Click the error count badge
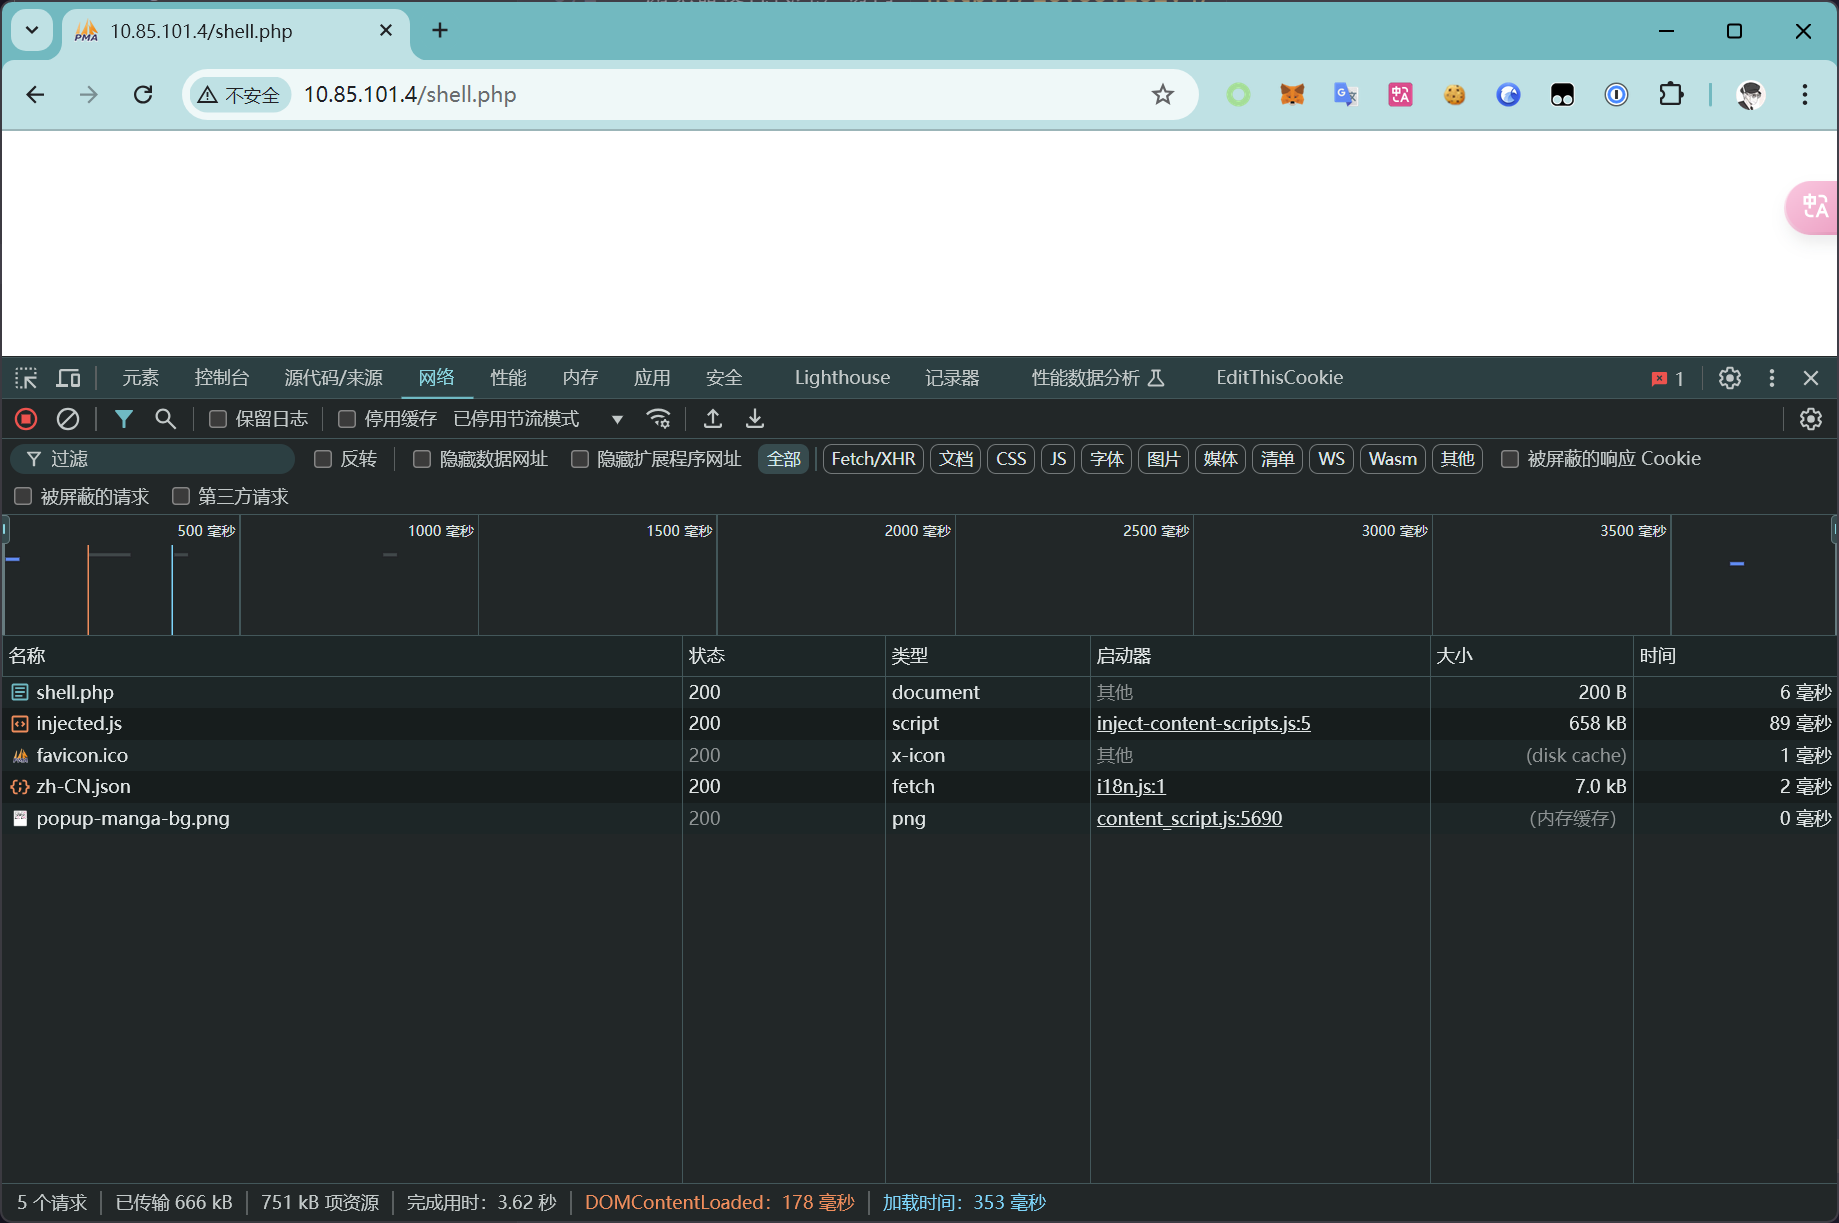The width and height of the screenshot is (1839, 1223). [x=1668, y=378]
